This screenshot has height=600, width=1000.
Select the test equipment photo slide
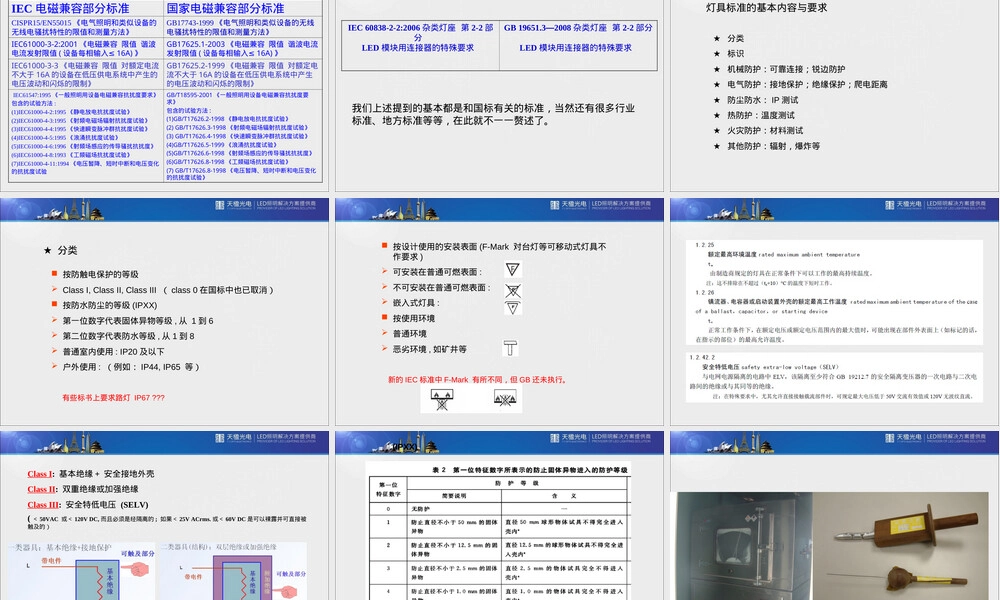[x=834, y=515]
